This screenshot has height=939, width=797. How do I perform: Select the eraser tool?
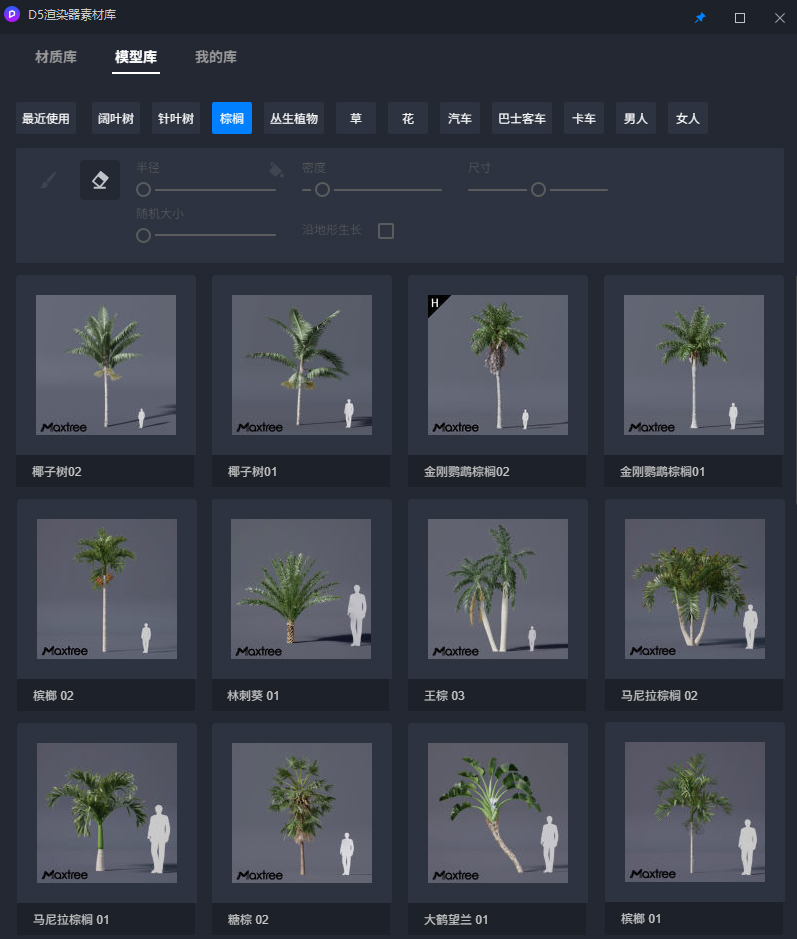click(100, 180)
